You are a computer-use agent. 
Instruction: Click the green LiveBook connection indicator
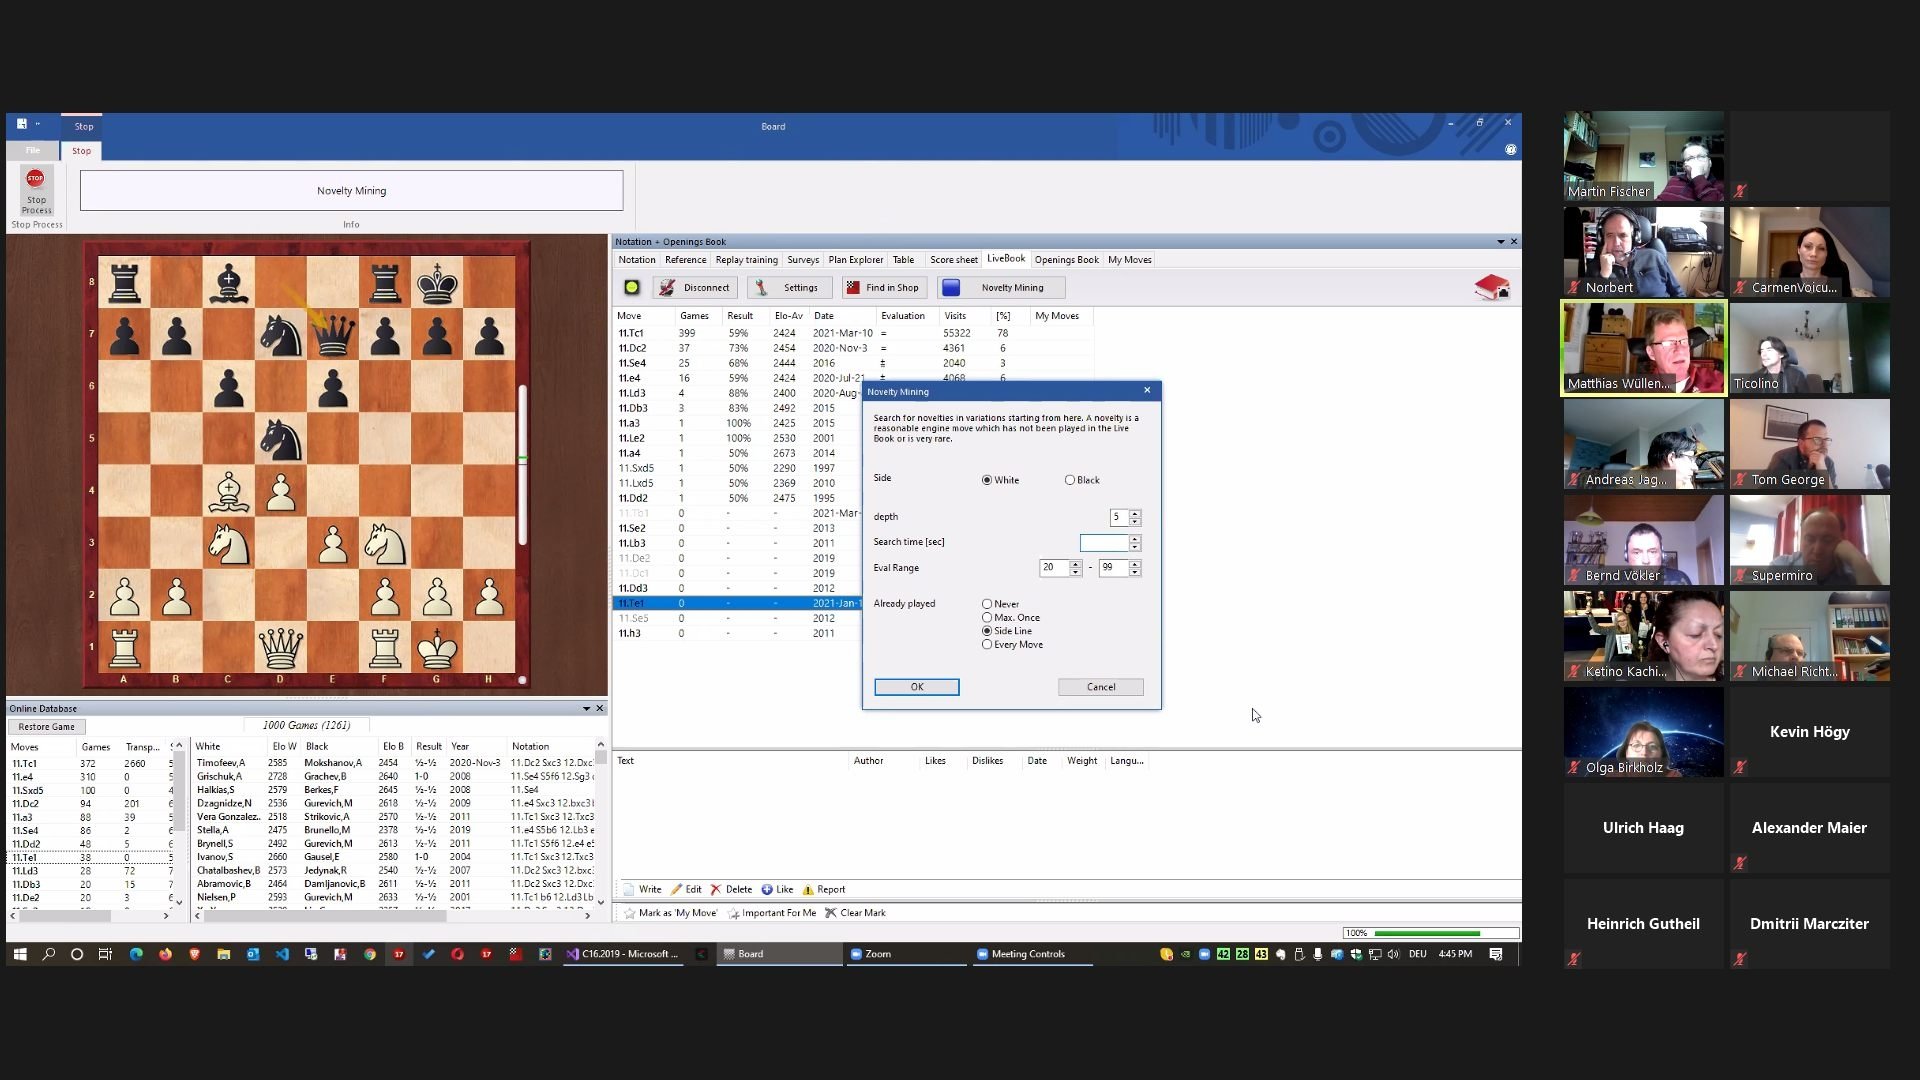click(632, 288)
